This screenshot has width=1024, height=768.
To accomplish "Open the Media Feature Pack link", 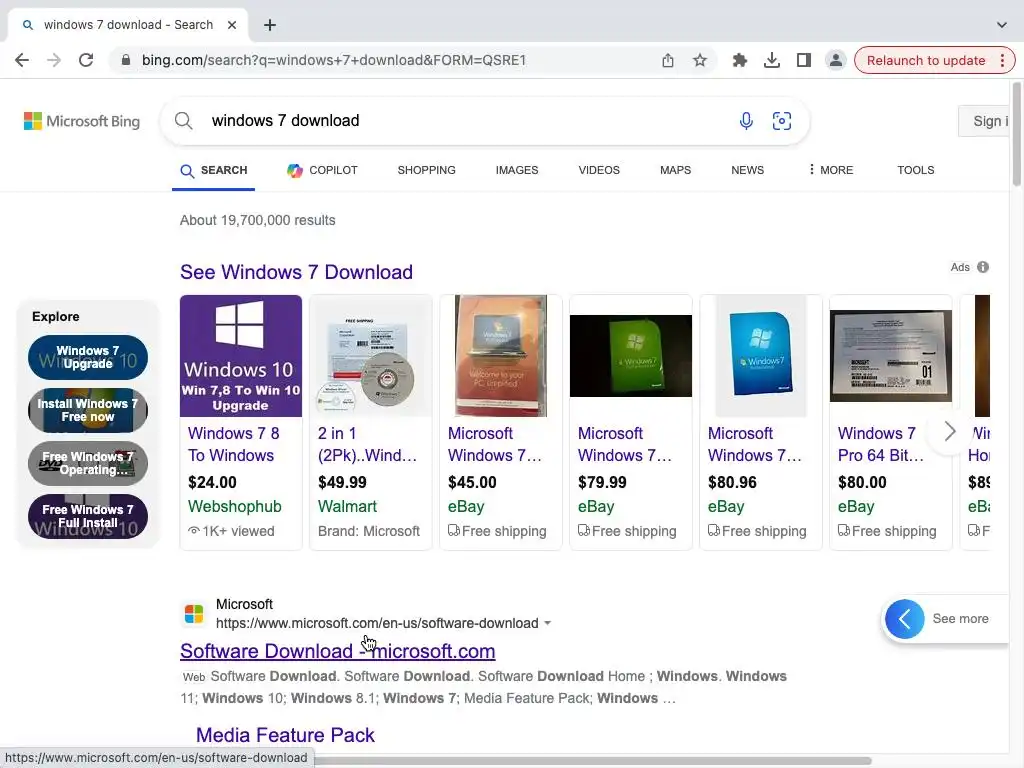I will 285,735.
